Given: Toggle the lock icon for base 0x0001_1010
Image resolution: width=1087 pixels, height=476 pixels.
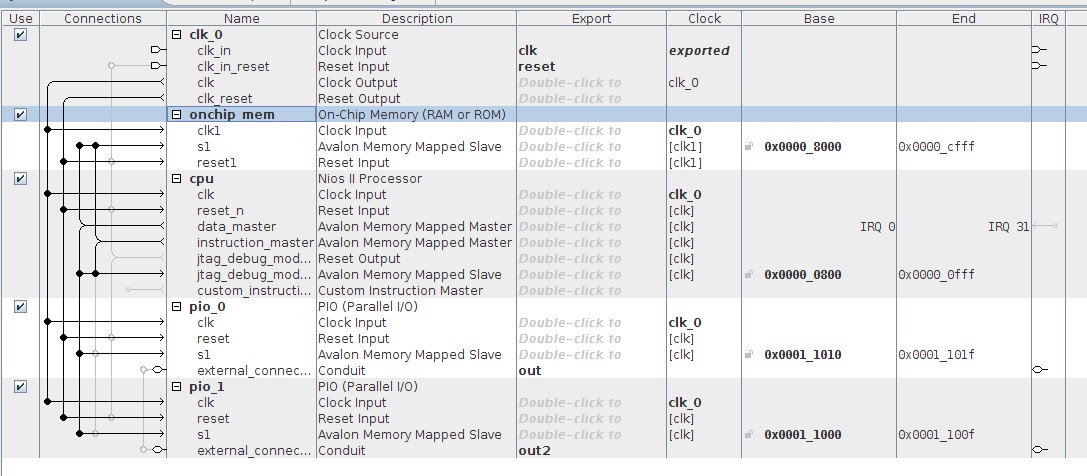Looking at the screenshot, I should tap(749, 355).
